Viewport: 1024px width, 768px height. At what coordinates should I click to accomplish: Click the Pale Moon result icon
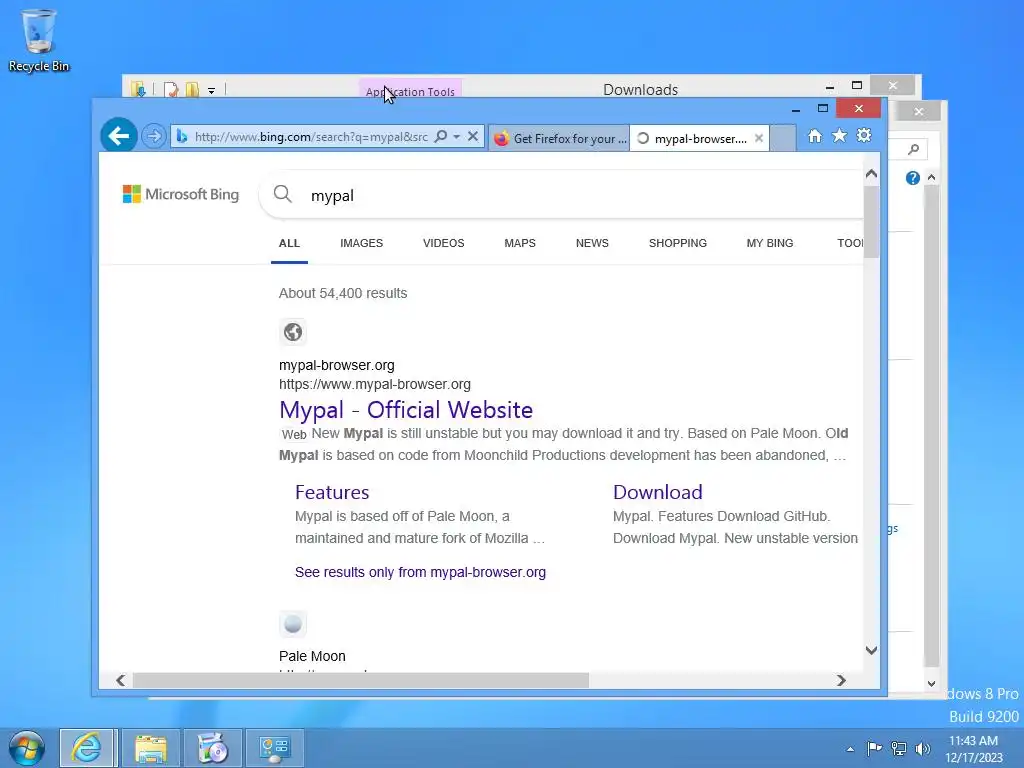pos(293,624)
